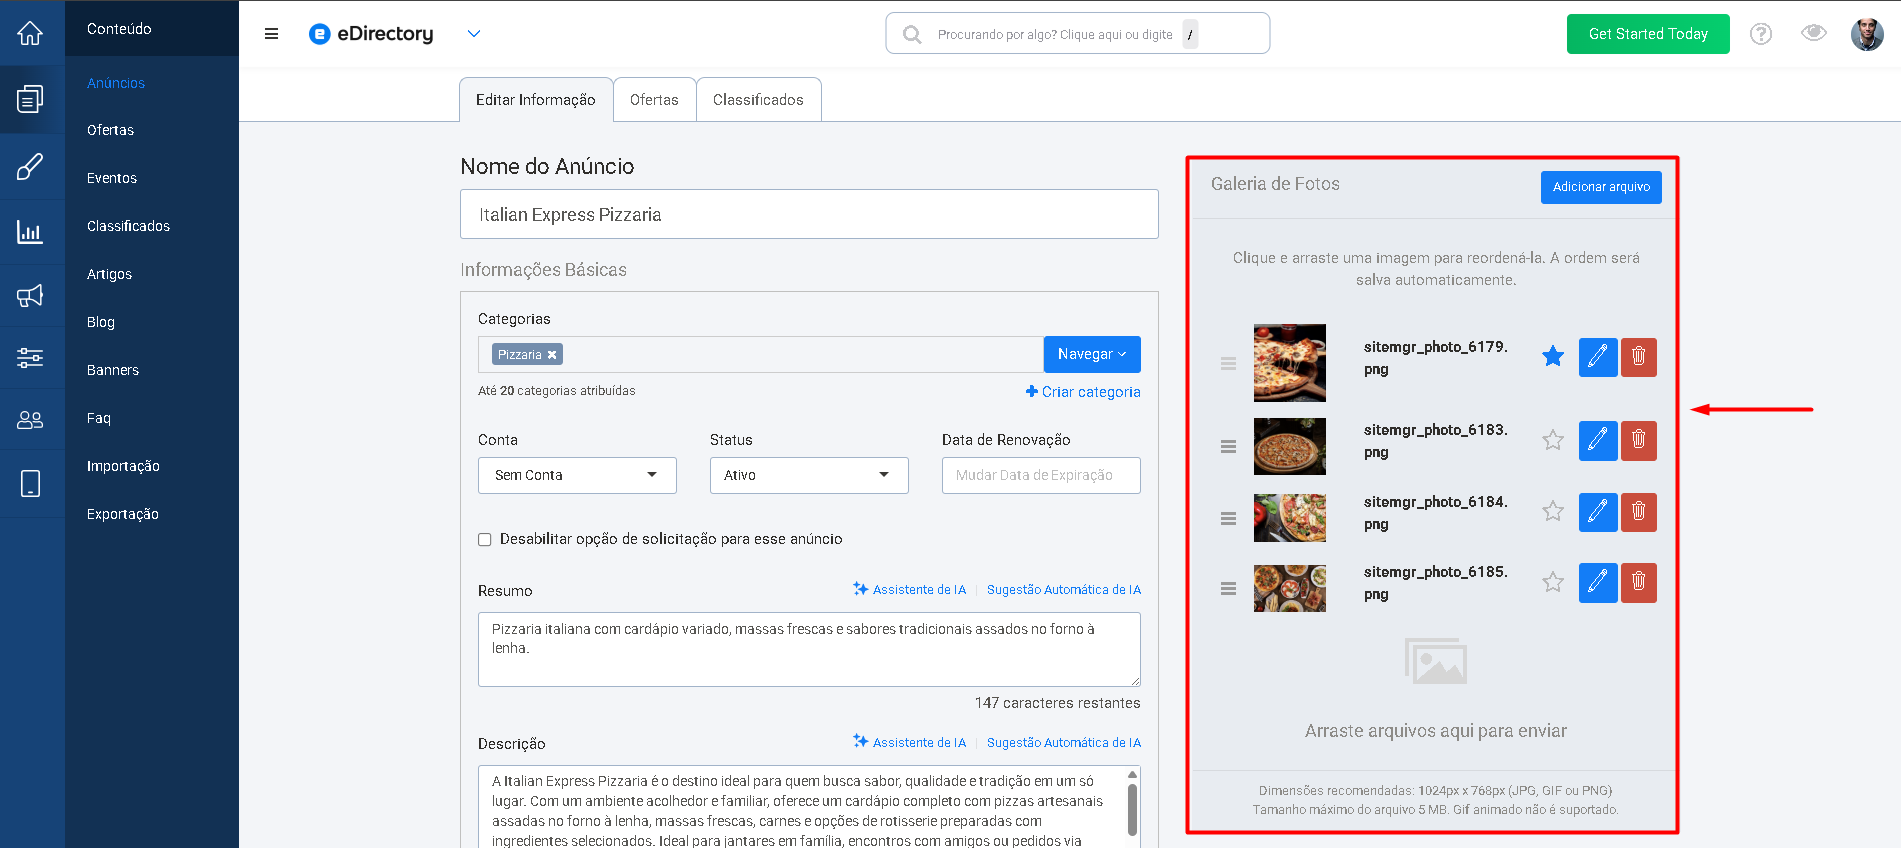The image size is (1901, 848).
Task: Open the mobile device sidebar icon
Action: point(30,483)
